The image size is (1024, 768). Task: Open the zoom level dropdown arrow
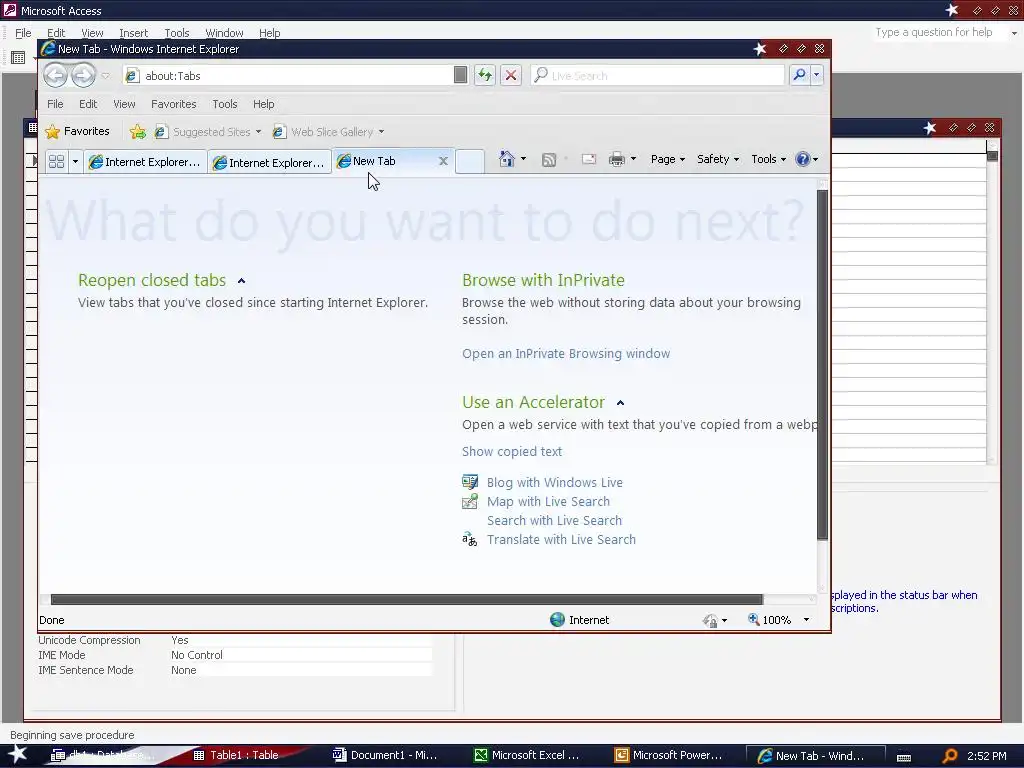click(x=806, y=619)
